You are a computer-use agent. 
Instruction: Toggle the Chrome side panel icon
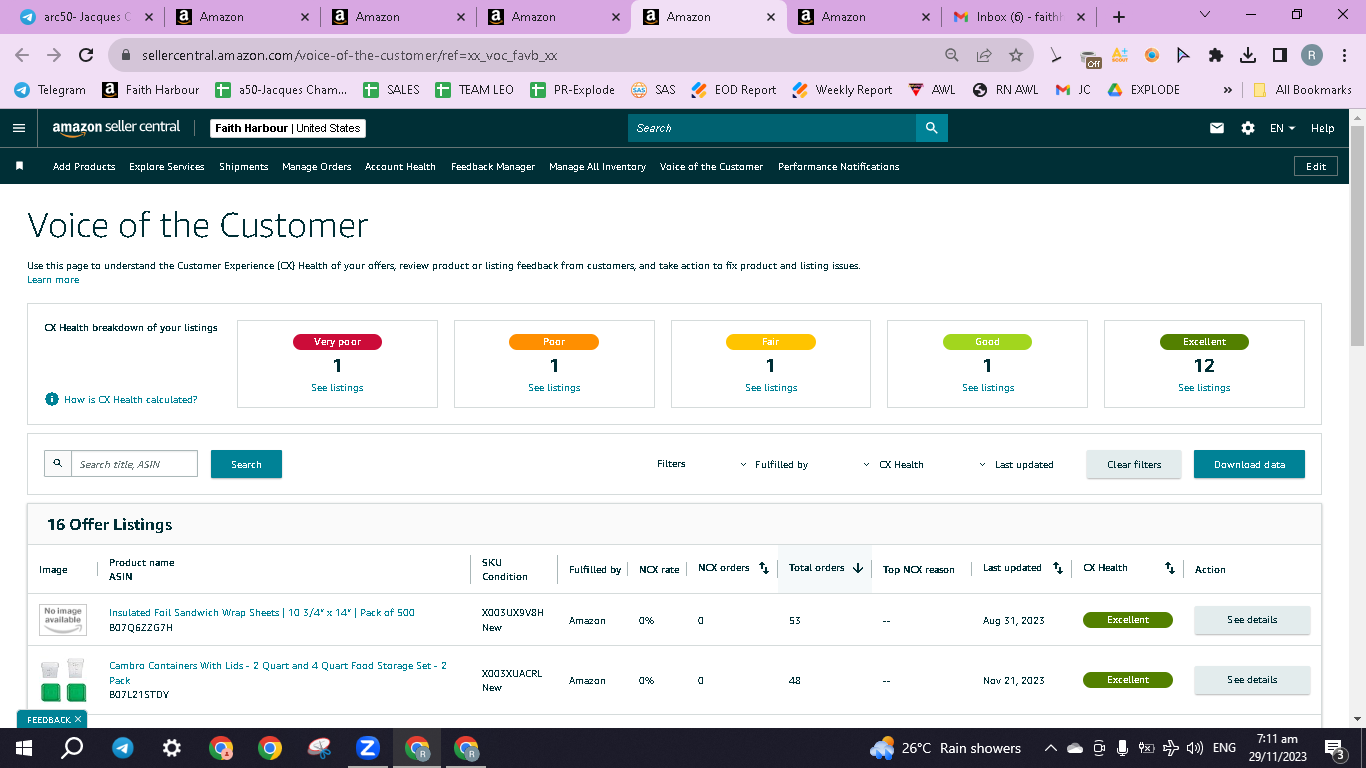tap(1280, 56)
